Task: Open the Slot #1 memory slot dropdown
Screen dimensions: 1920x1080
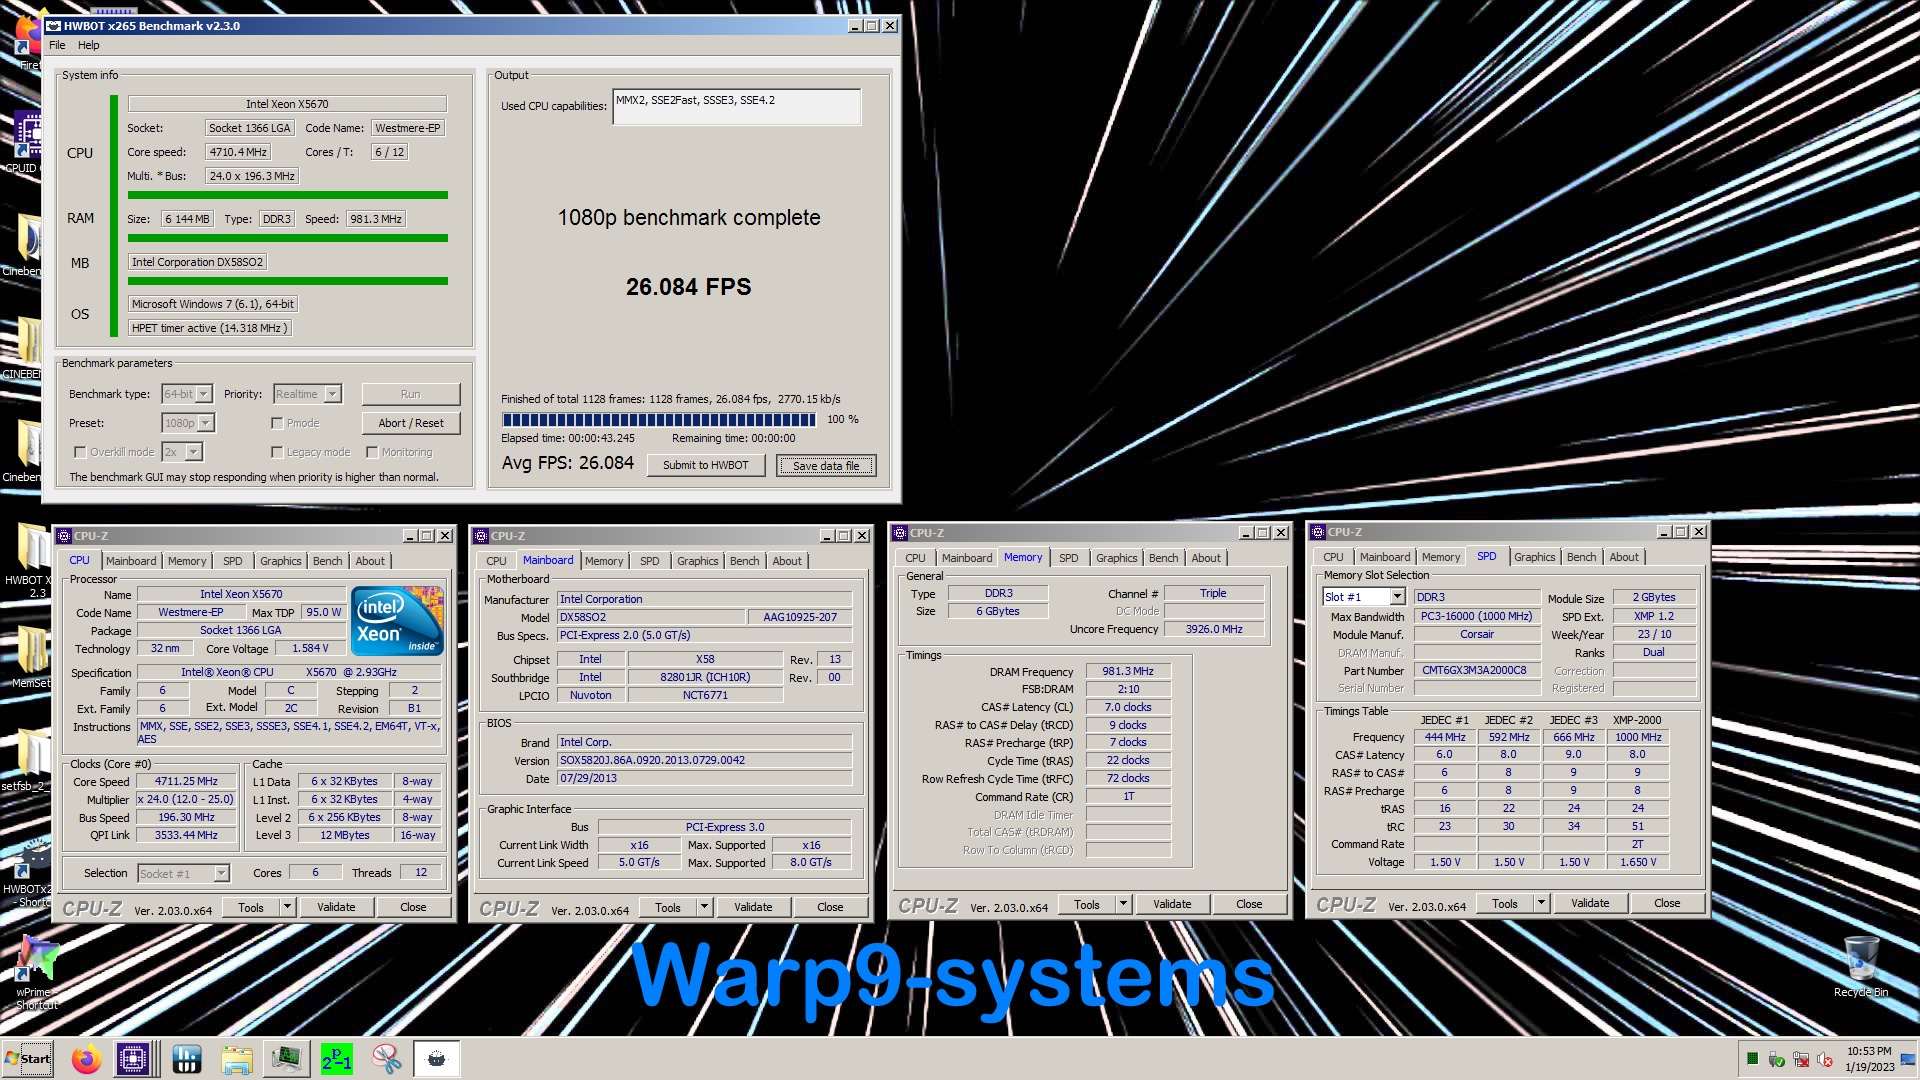Action: click(x=1364, y=597)
